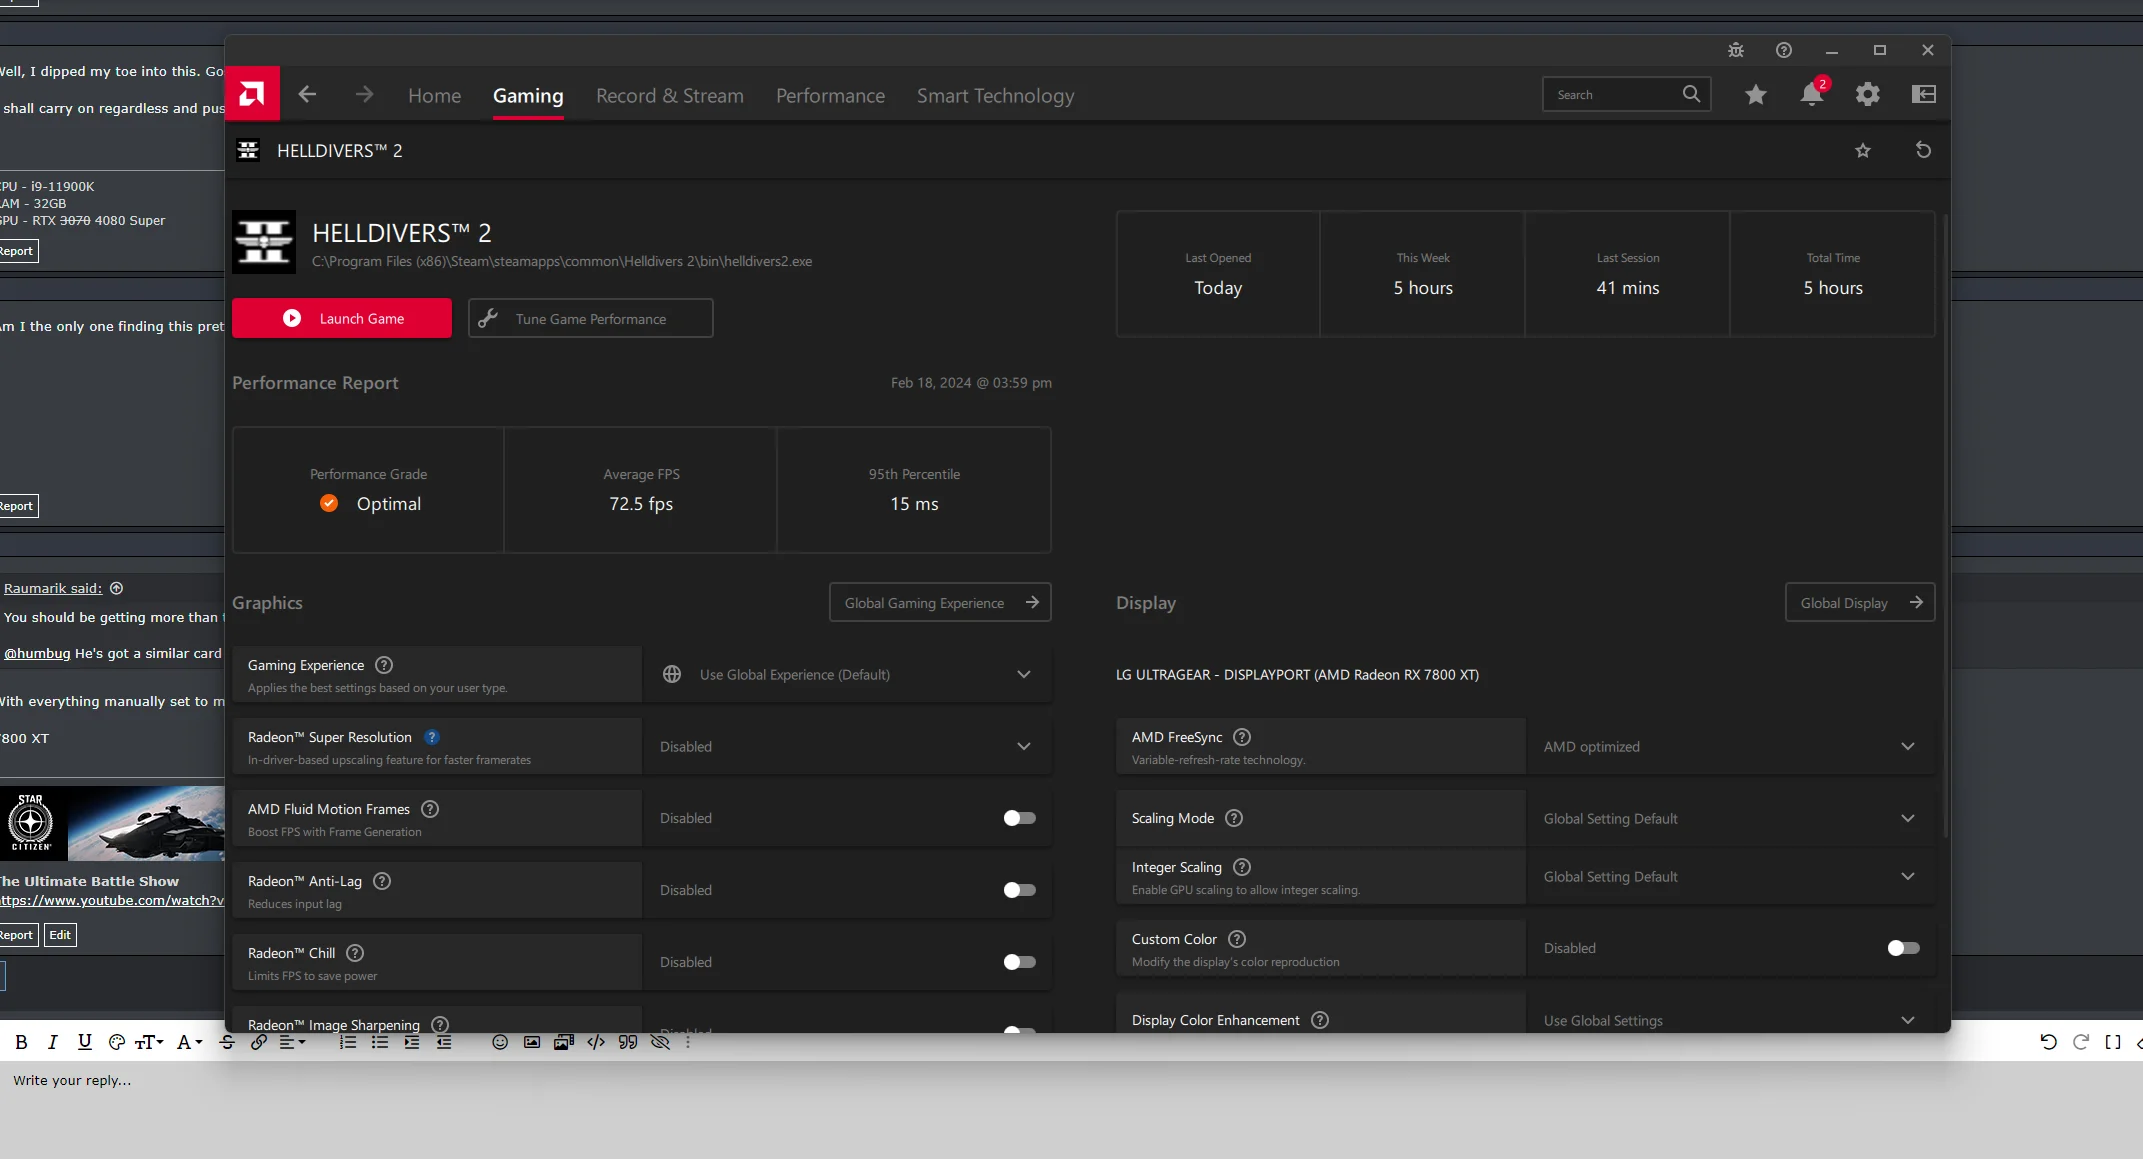This screenshot has width=2143, height=1159.
Task: Enable Radeon Anti-Lag toggle
Action: pos(1019,890)
